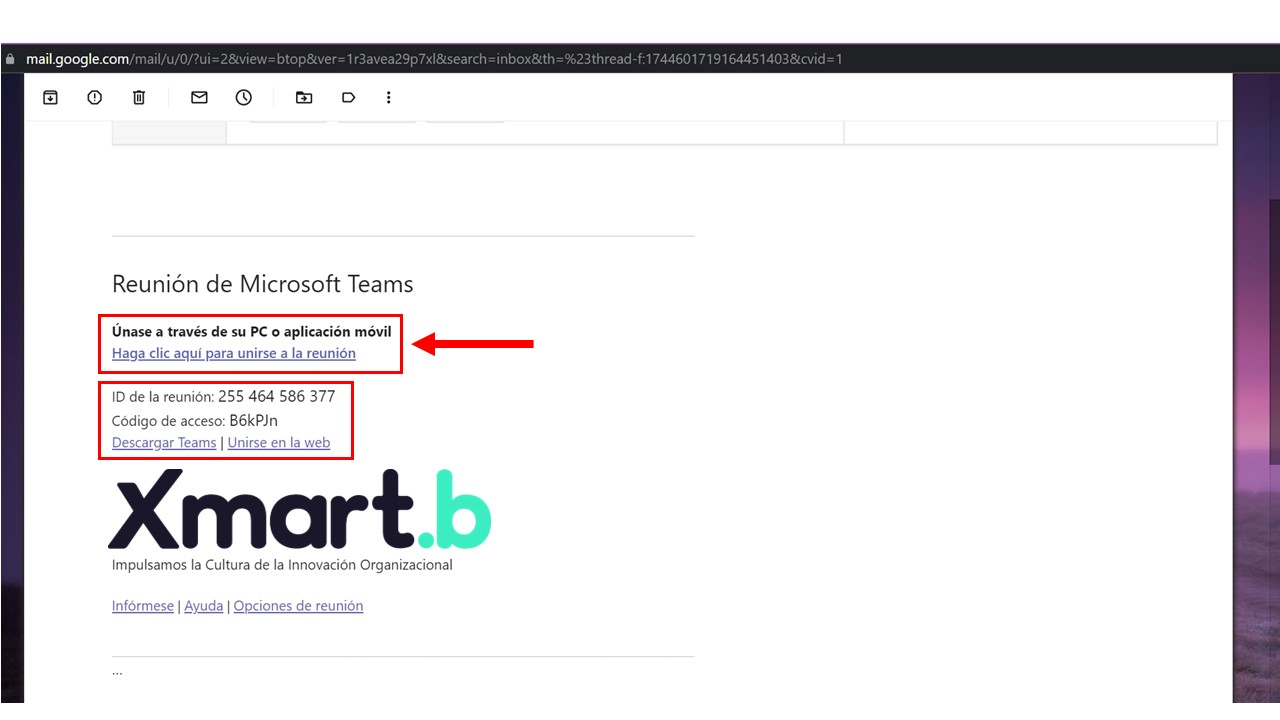Move to folder with the folder-arrow icon

coord(304,97)
